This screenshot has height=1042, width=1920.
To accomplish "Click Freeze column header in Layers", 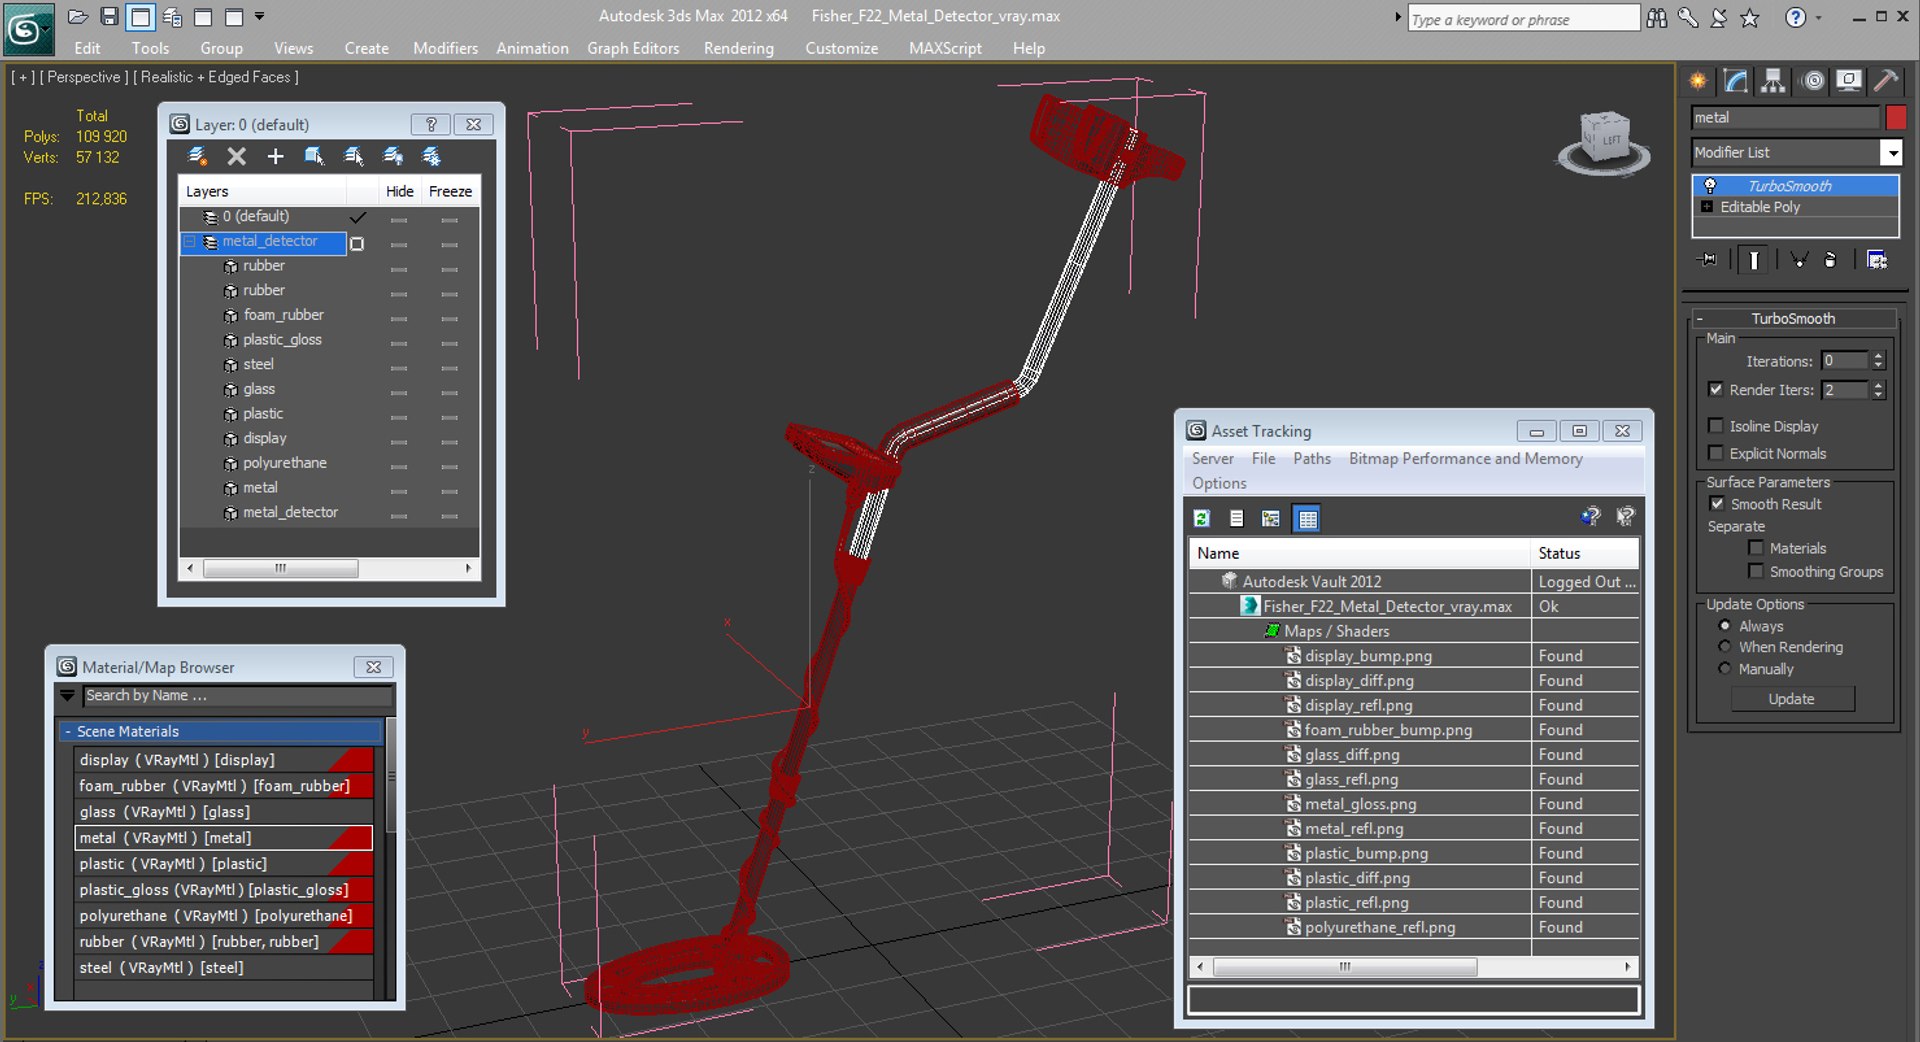I will point(450,191).
